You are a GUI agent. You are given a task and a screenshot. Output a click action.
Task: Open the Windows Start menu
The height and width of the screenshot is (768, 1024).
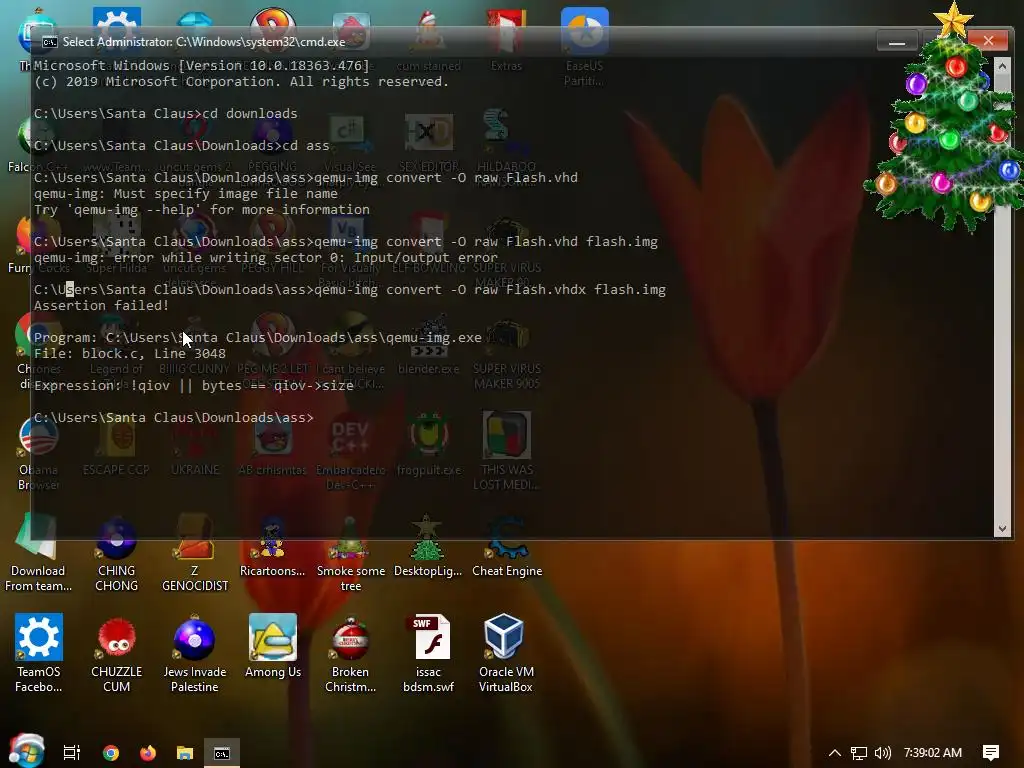27,751
